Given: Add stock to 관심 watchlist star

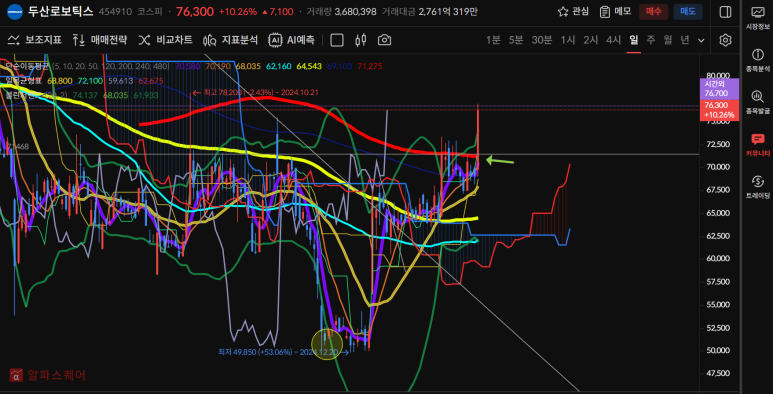Looking at the screenshot, I should click(573, 12).
